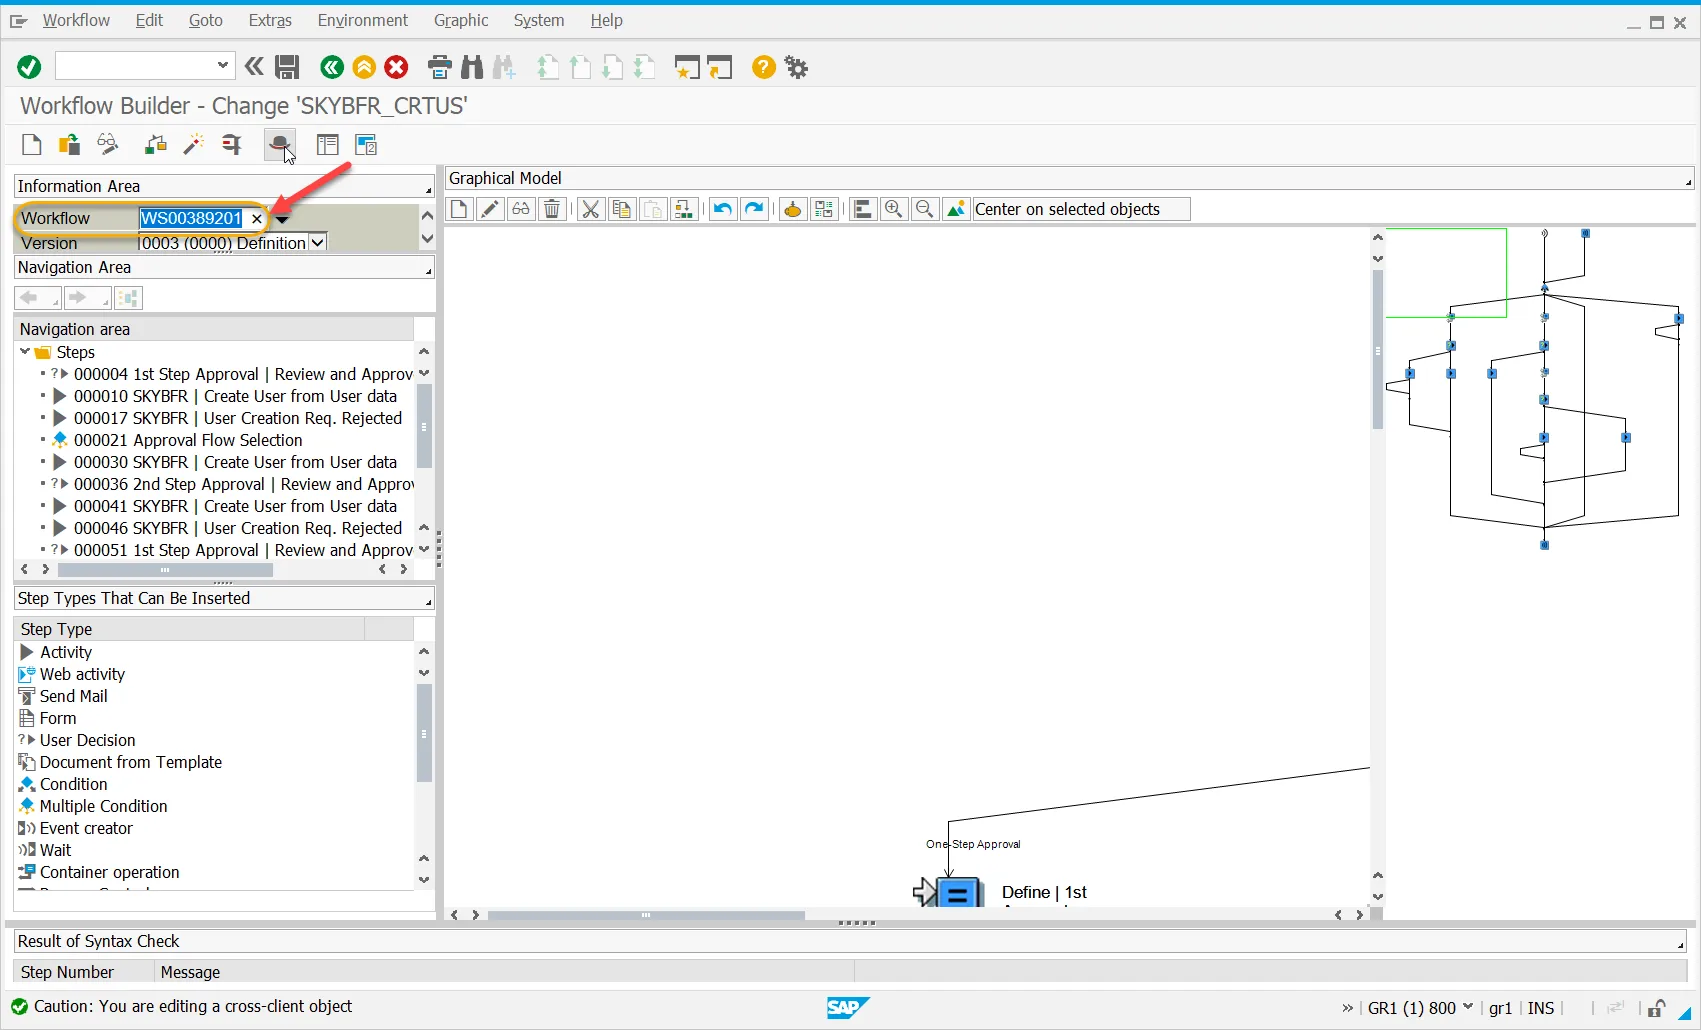Click the Undo icon in Graphical Model toolbar
The image size is (1701, 1030).
(x=722, y=209)
